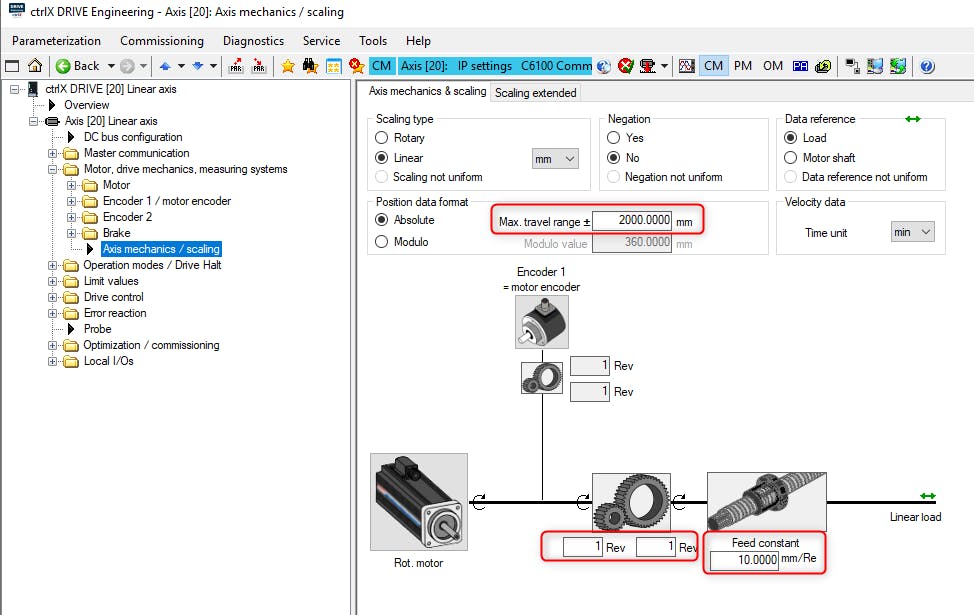Image resolution: width=974 pixels, height=615 pixels.
Task: Click the small two-computer connection icon
Action: tap(852, 66)
